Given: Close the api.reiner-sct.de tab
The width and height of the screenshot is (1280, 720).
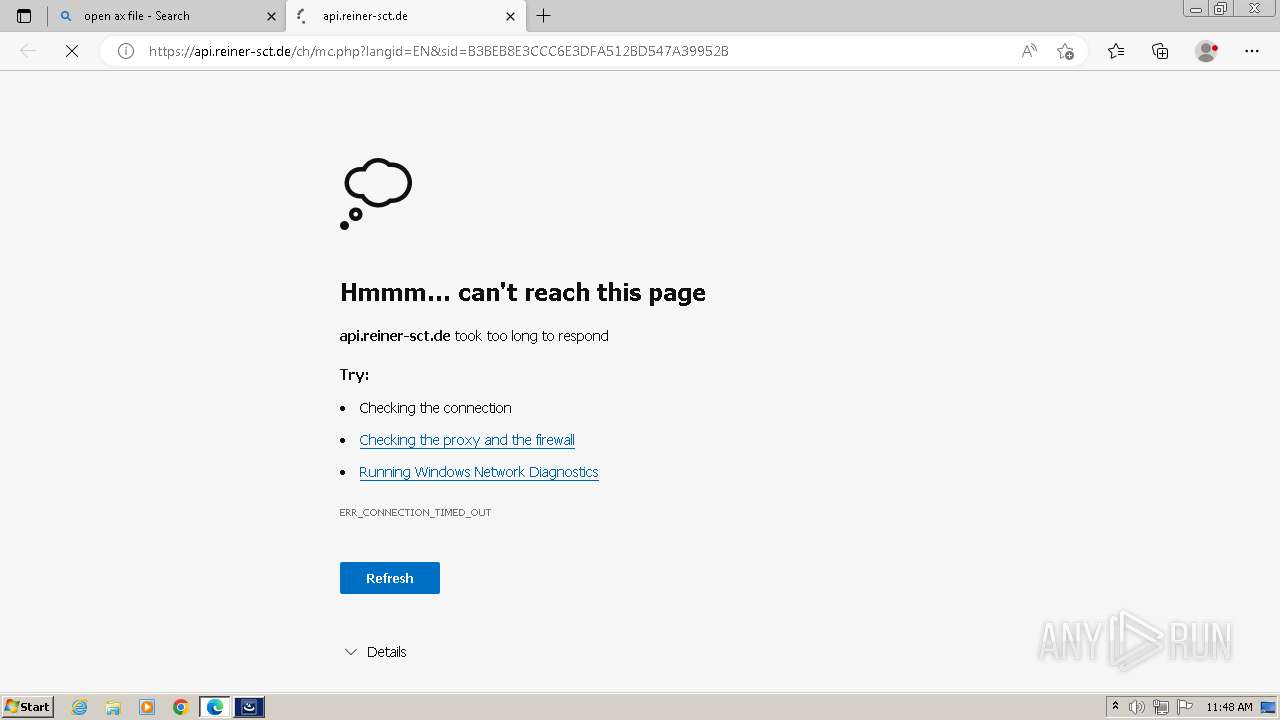Looking at the screenshot, I should pyautogui.click(x=510, y=16).
